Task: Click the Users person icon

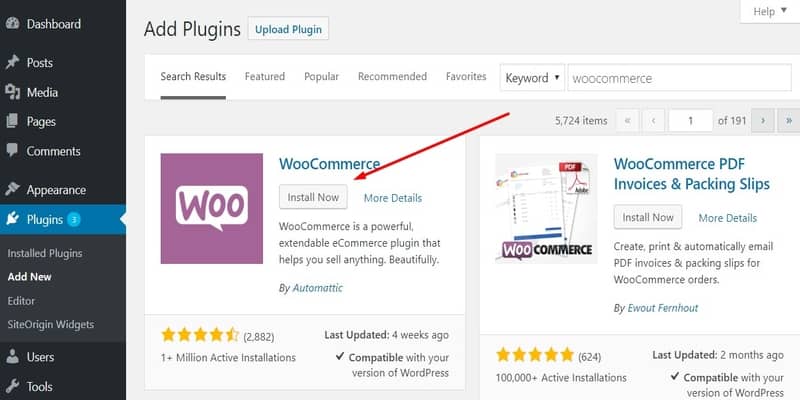Action: pyautogui.click(x=12, y=357)
